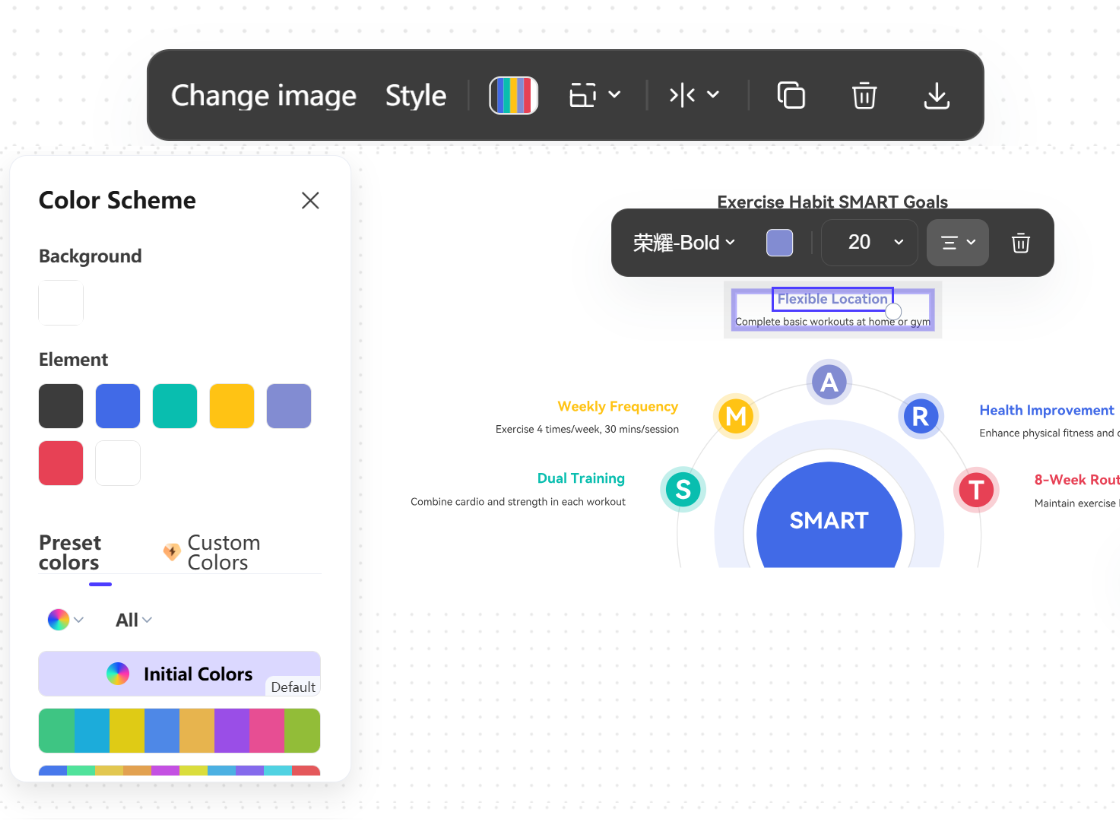Viewport: 1120px width, 840px height.
Task: Click the white Background swatch
Action: click(x=60, y=302)
